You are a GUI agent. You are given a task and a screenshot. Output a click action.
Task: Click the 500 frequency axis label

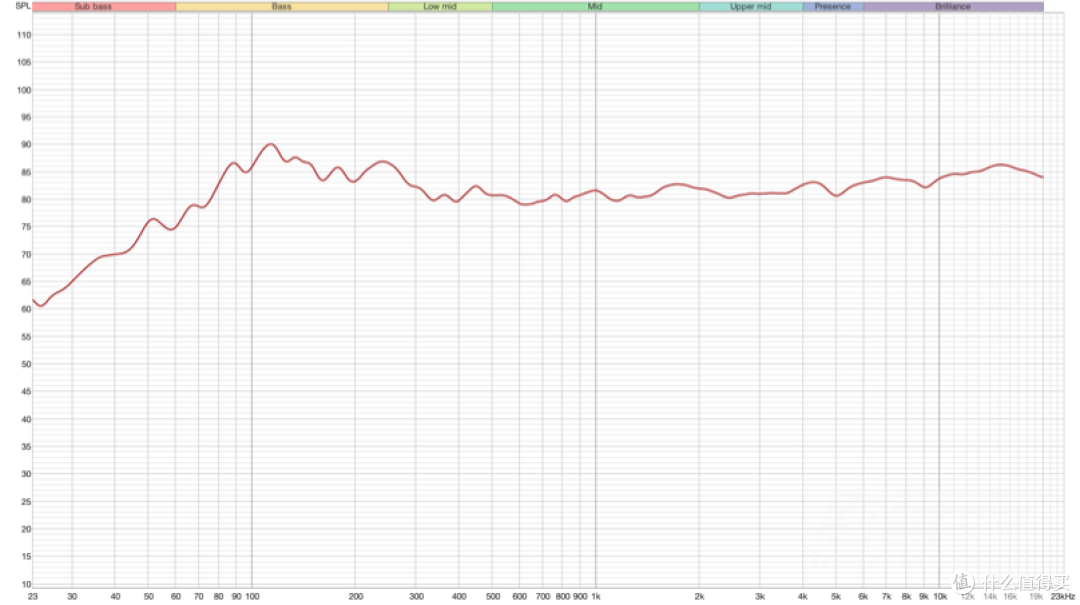point(492,596)
